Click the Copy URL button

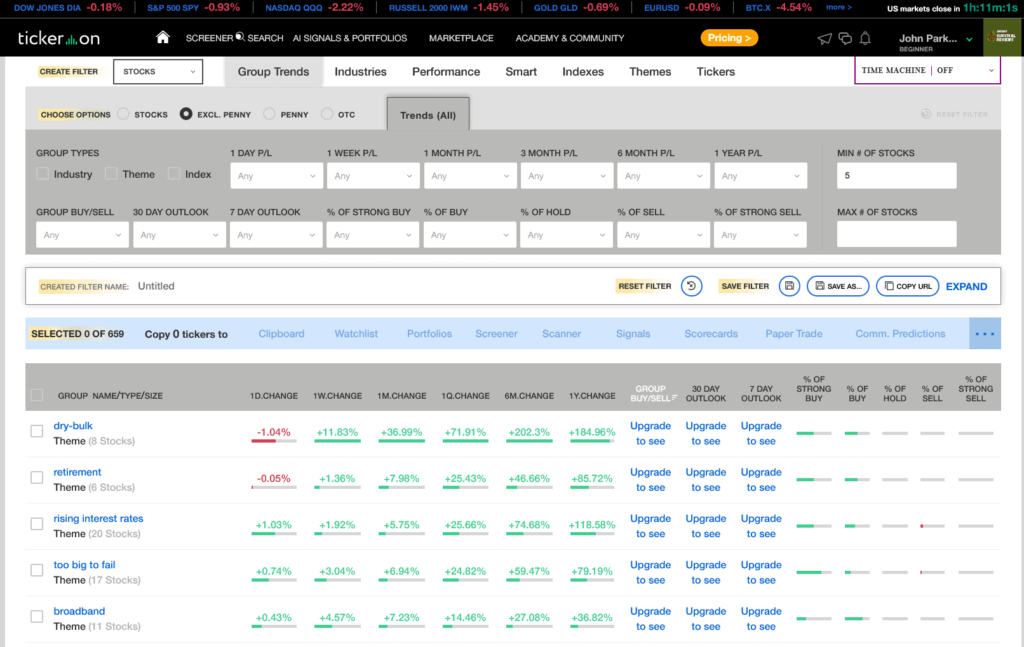907,286
